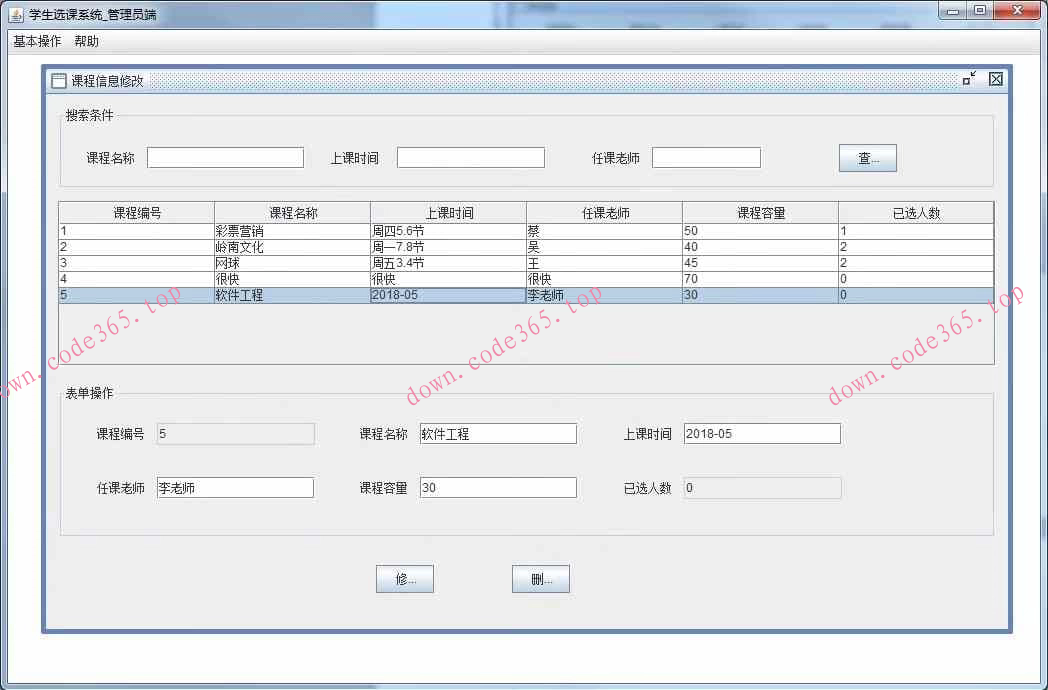Click the 查... search button

[868, 158]
